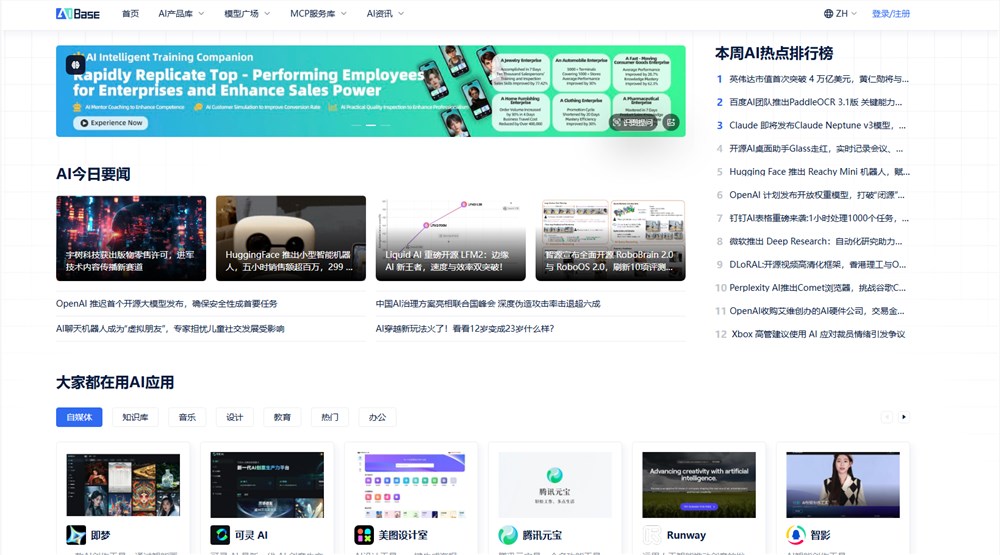
Task: Open ranking item 5 Hugging Face Reachy Mini
Action: pos(812,172)
